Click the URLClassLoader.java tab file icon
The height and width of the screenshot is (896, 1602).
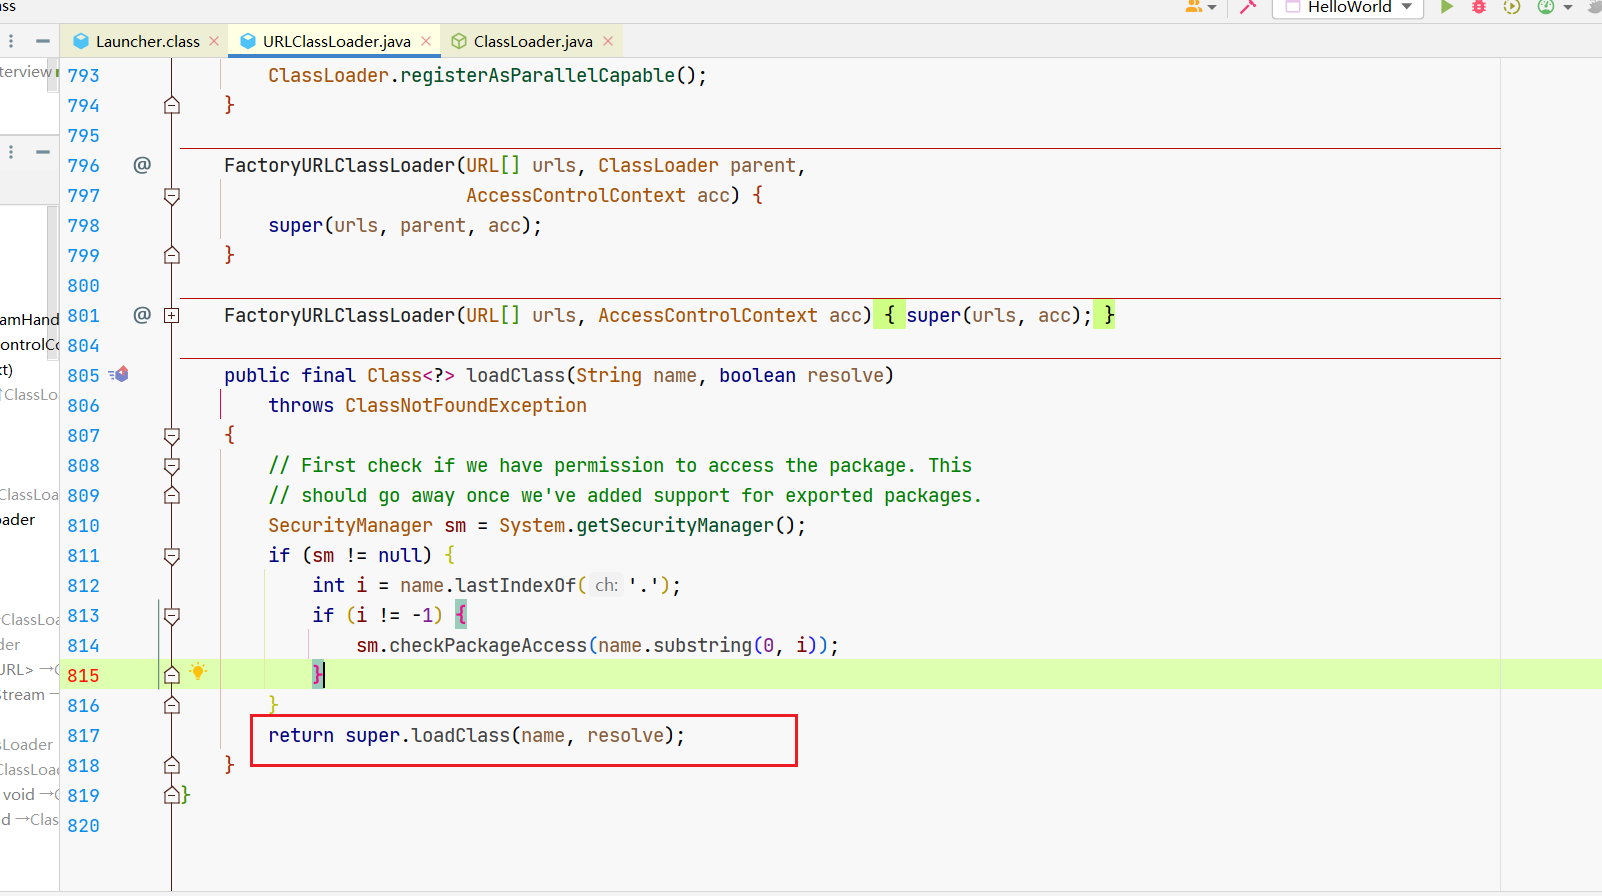[x=248, y=41]
